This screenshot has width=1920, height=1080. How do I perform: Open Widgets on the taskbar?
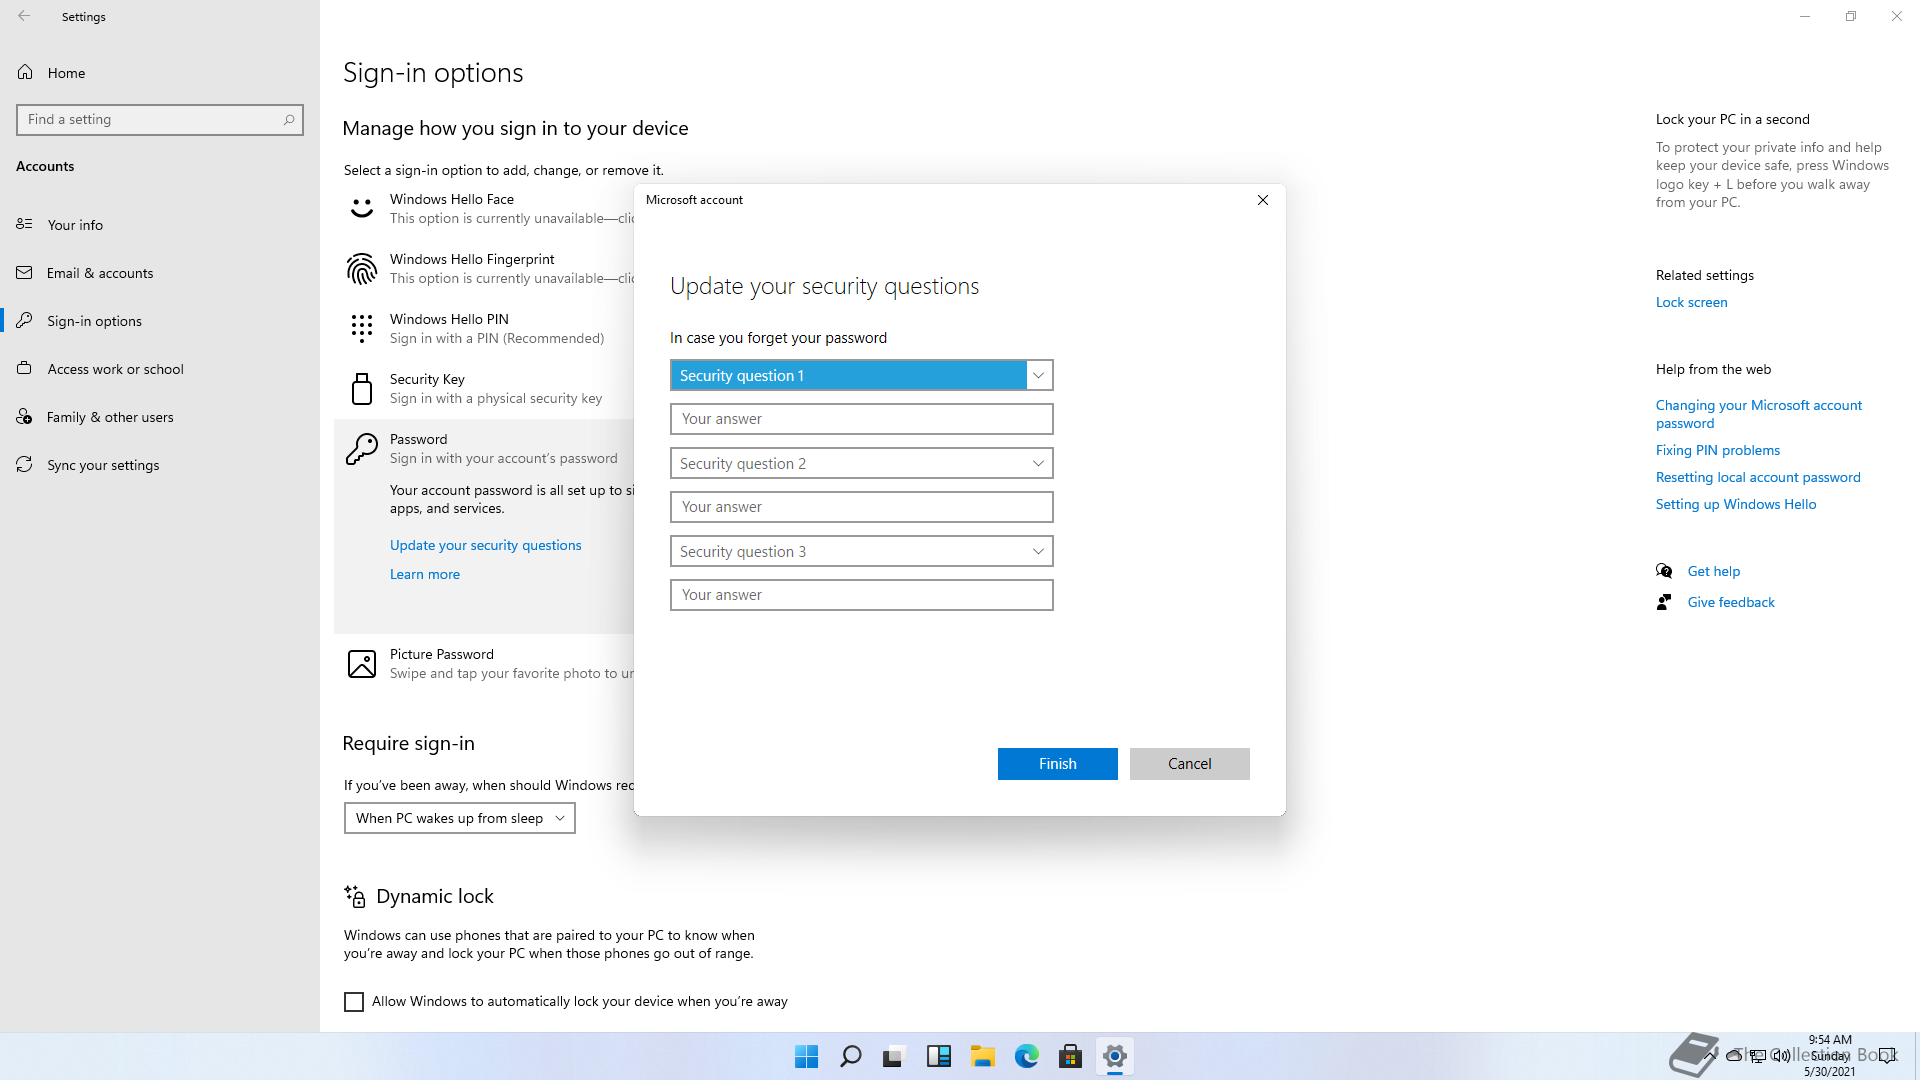938,1056
